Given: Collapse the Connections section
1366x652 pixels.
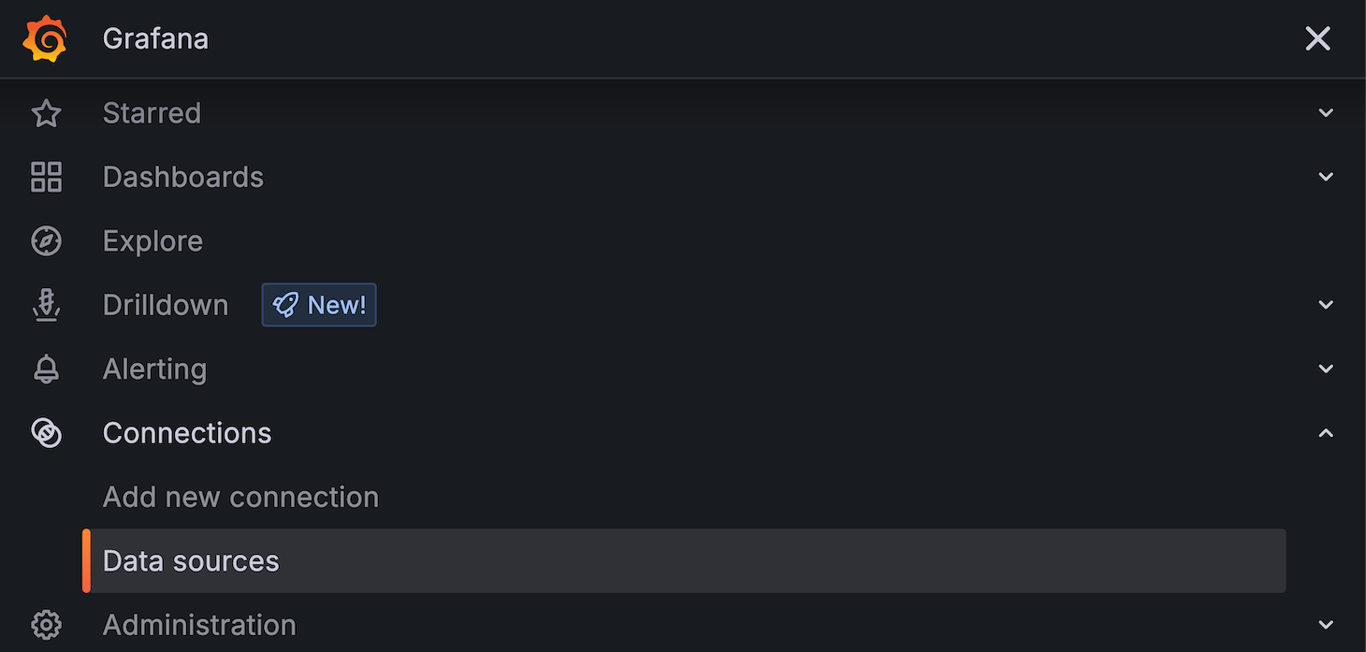Looking at the screenshot, I should pyautogui.click(x=1326, y=433).
